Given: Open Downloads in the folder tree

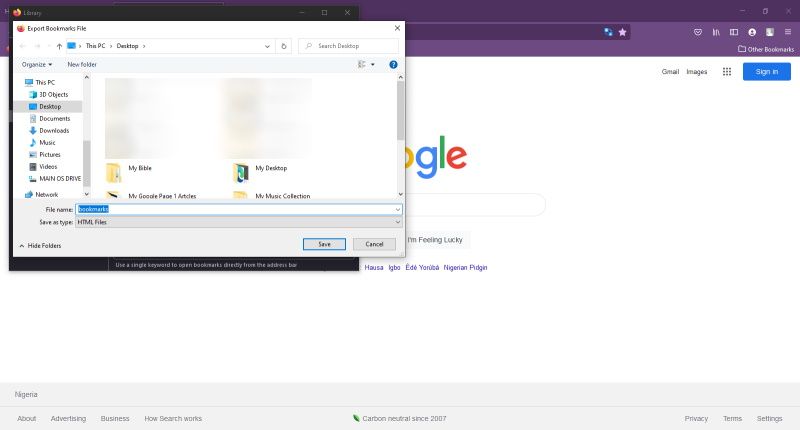Looking at the screenshot, I should tap(54, 131).
